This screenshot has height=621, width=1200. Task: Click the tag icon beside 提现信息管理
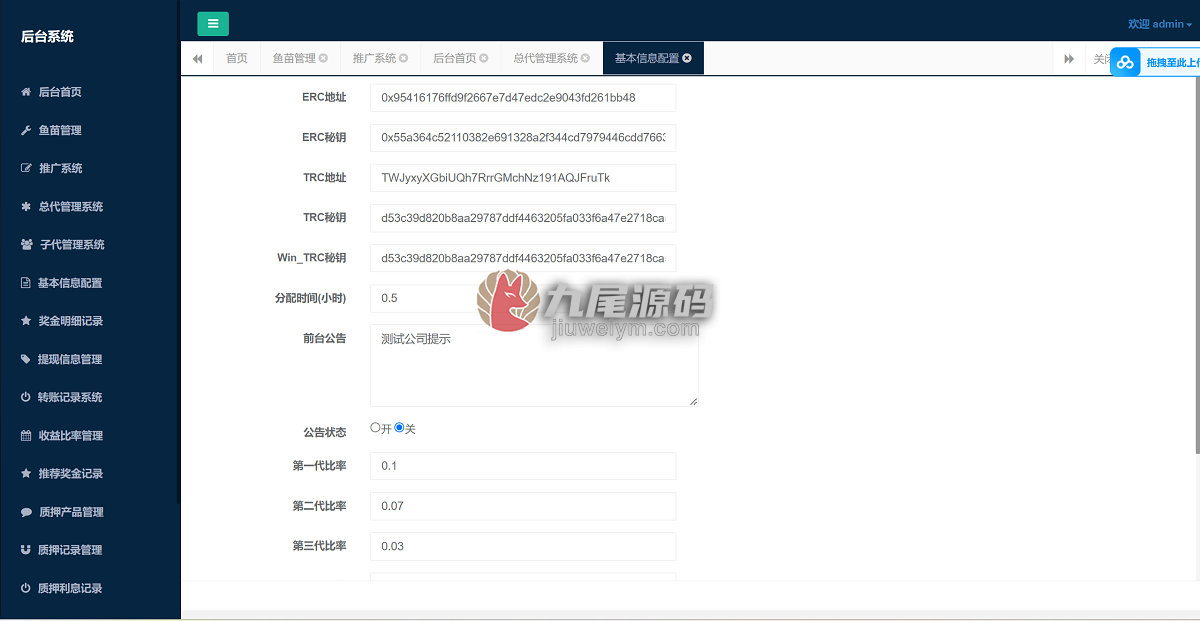pyautogui.click(x=26, y=359)
